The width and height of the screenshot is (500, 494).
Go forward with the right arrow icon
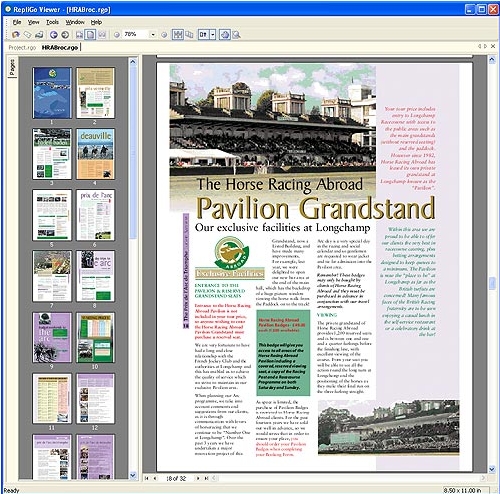coord(65,34)
